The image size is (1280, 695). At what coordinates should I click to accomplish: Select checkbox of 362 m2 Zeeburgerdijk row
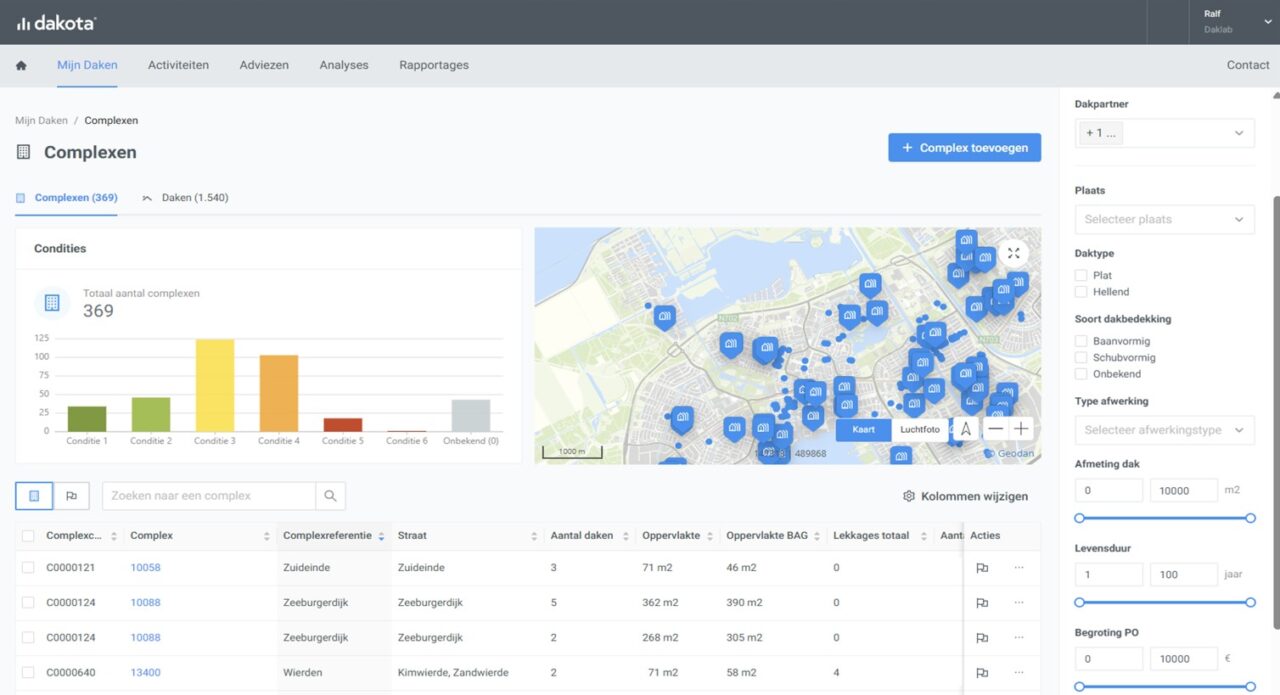(x=28, y=603)
